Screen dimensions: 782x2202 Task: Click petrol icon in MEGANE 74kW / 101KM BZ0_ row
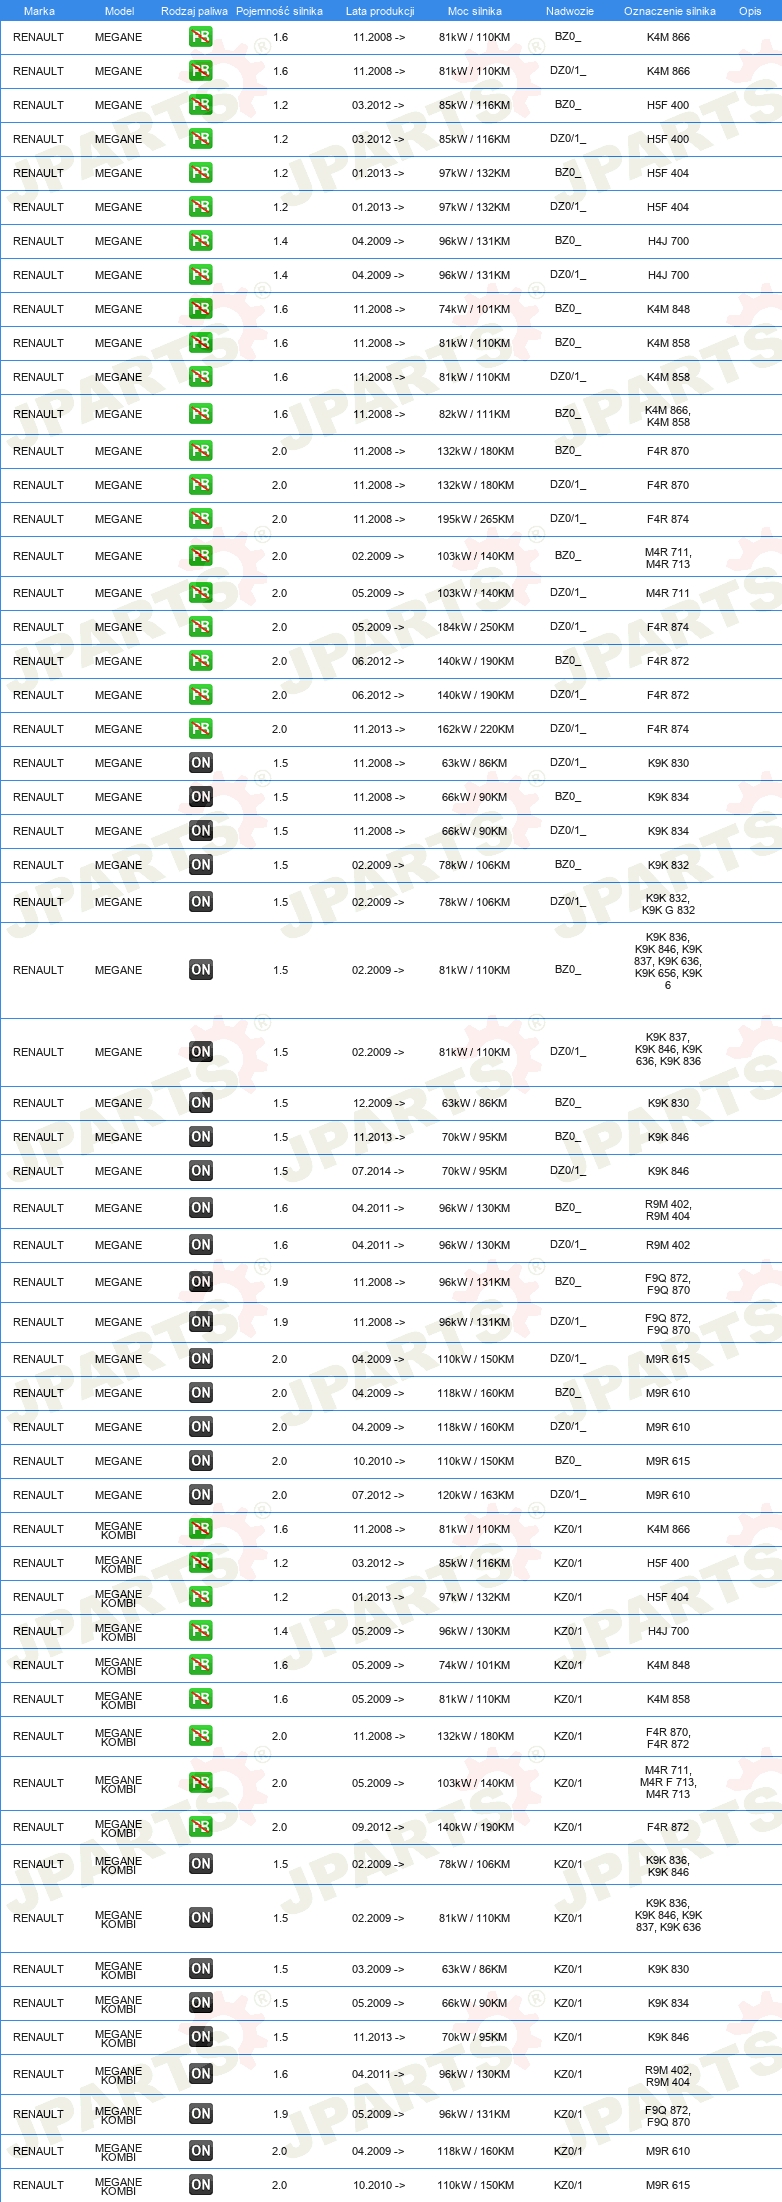click(x=200, y=309)
